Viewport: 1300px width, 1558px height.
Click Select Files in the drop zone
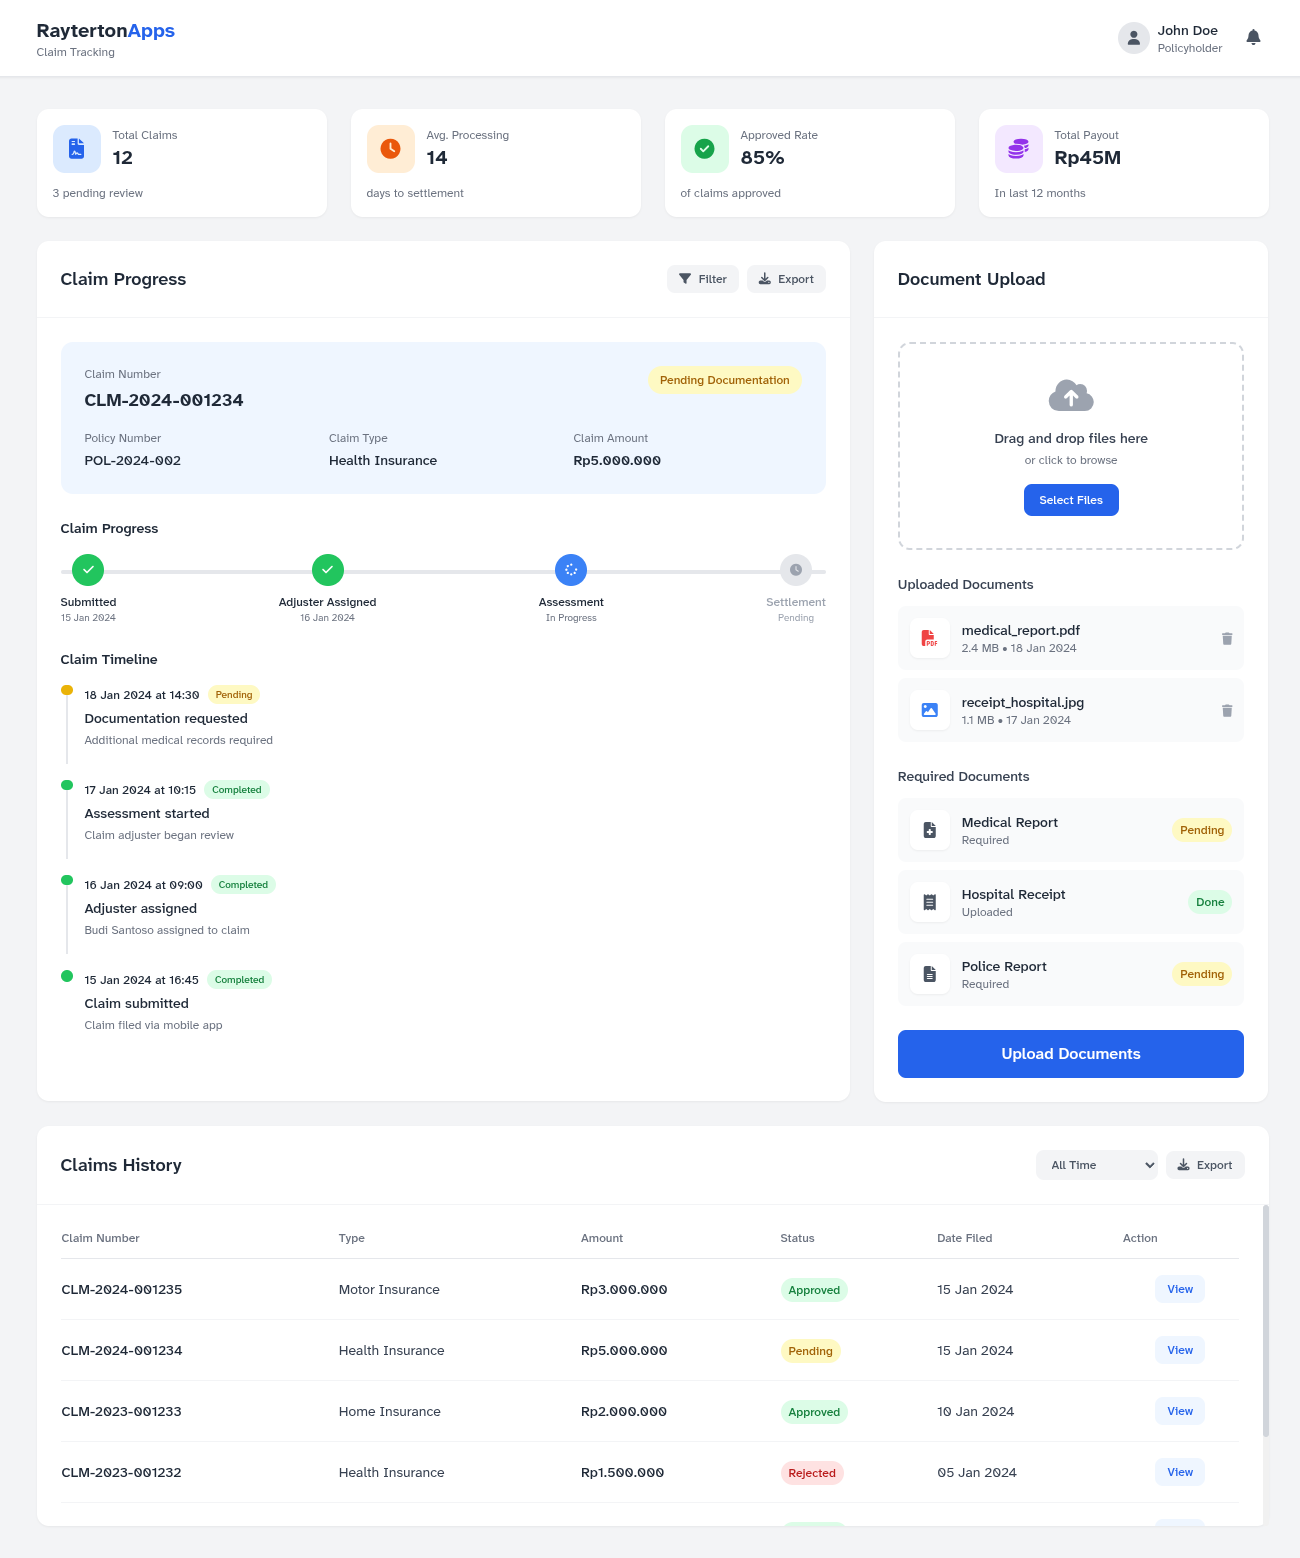coord(1071,500)
